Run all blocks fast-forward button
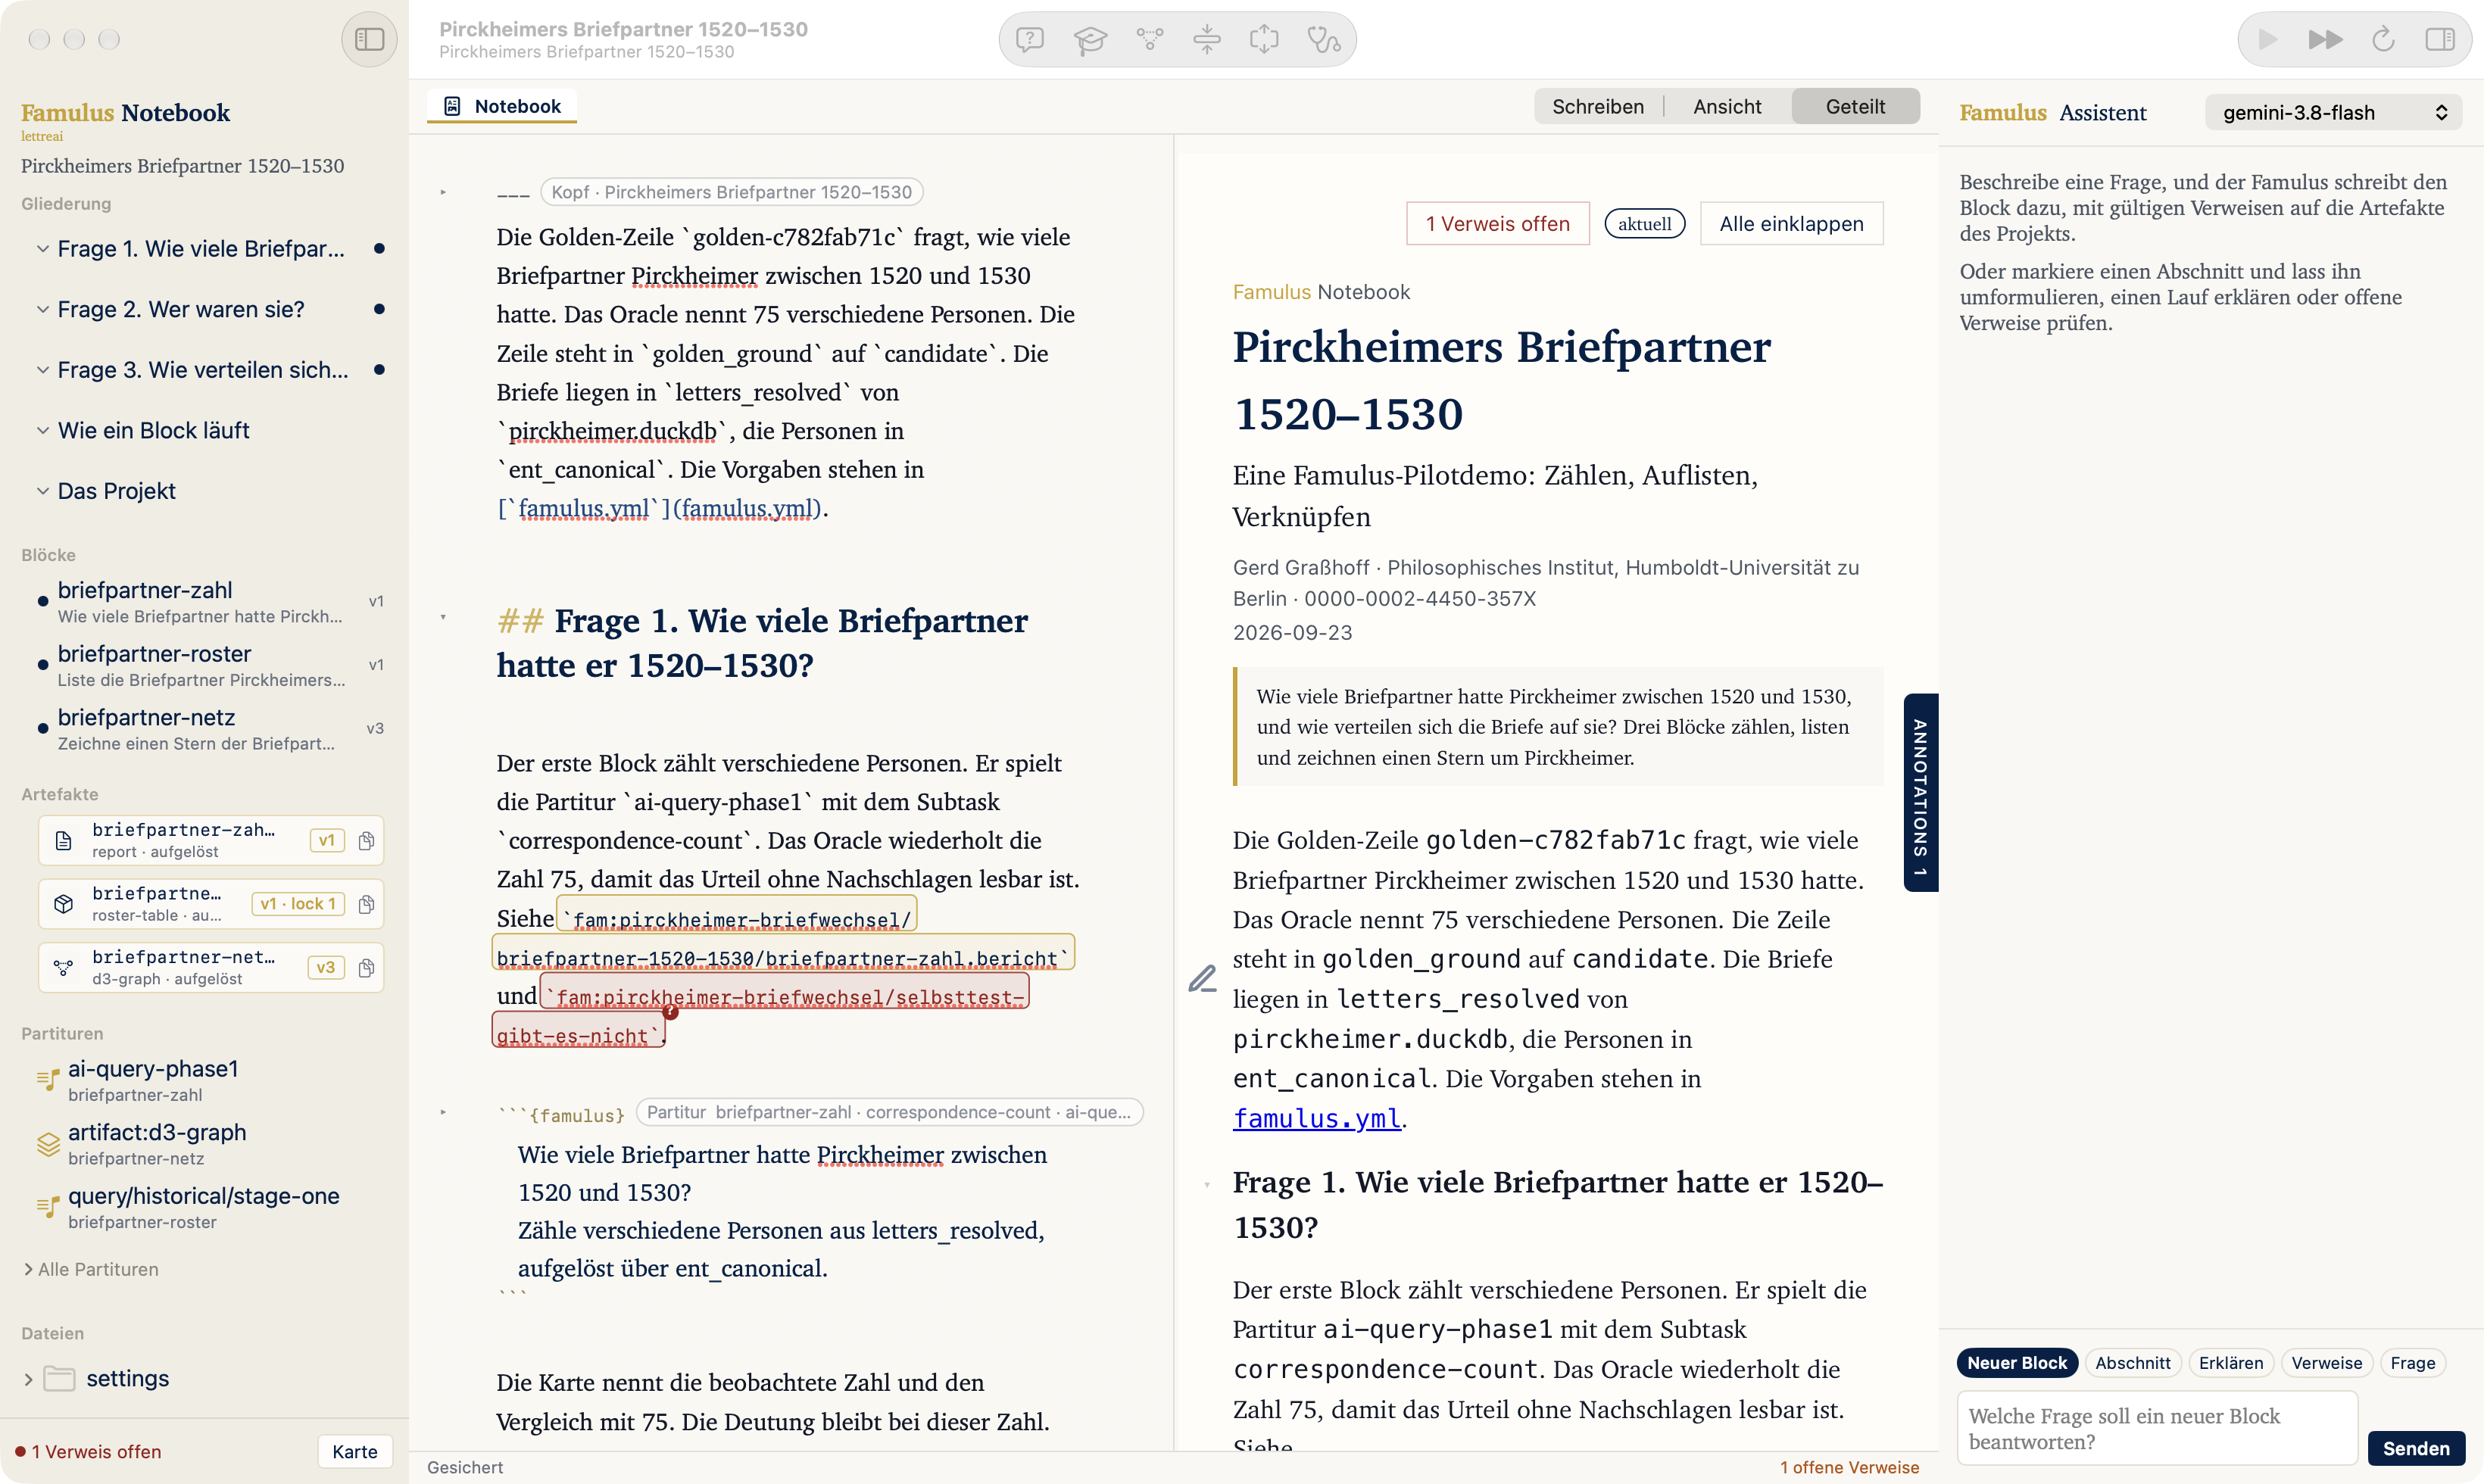Viewport: 2484px width, 1484px height. click(2325, 40)
